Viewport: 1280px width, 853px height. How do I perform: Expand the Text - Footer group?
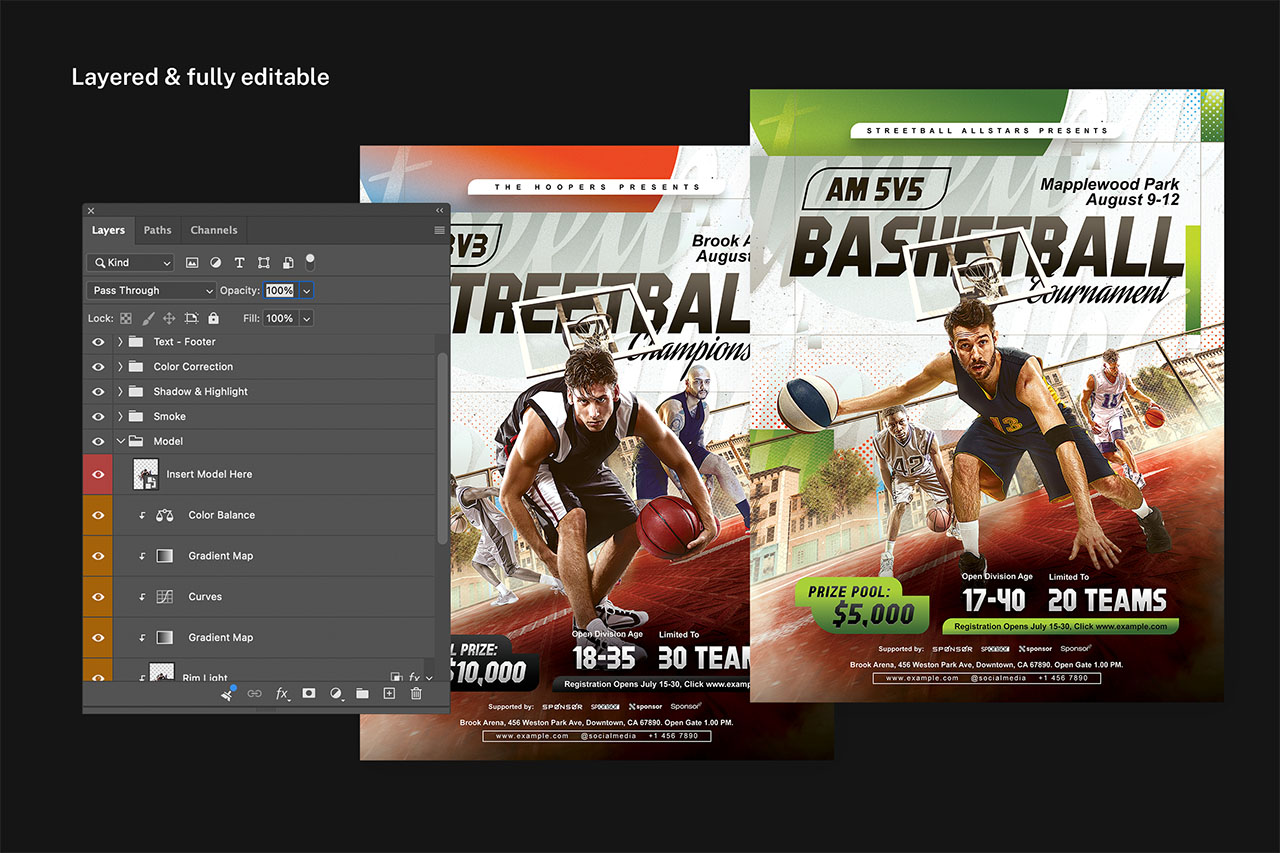(120, 342)
